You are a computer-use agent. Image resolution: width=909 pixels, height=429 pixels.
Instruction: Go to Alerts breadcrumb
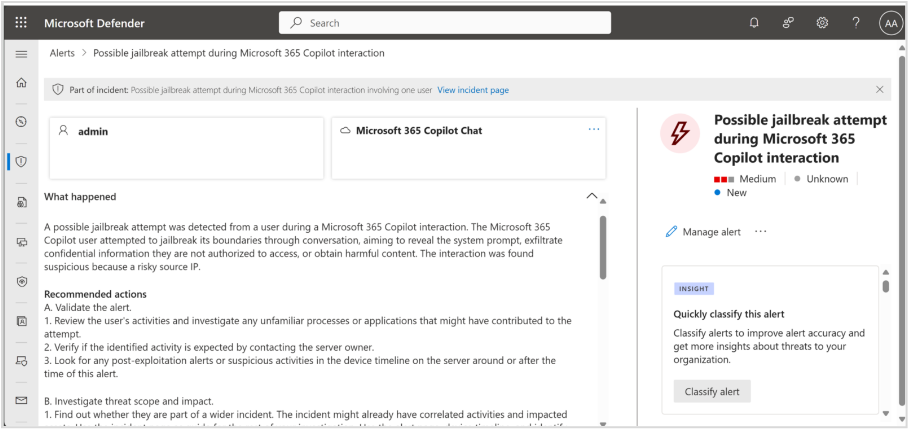point(62,53)
